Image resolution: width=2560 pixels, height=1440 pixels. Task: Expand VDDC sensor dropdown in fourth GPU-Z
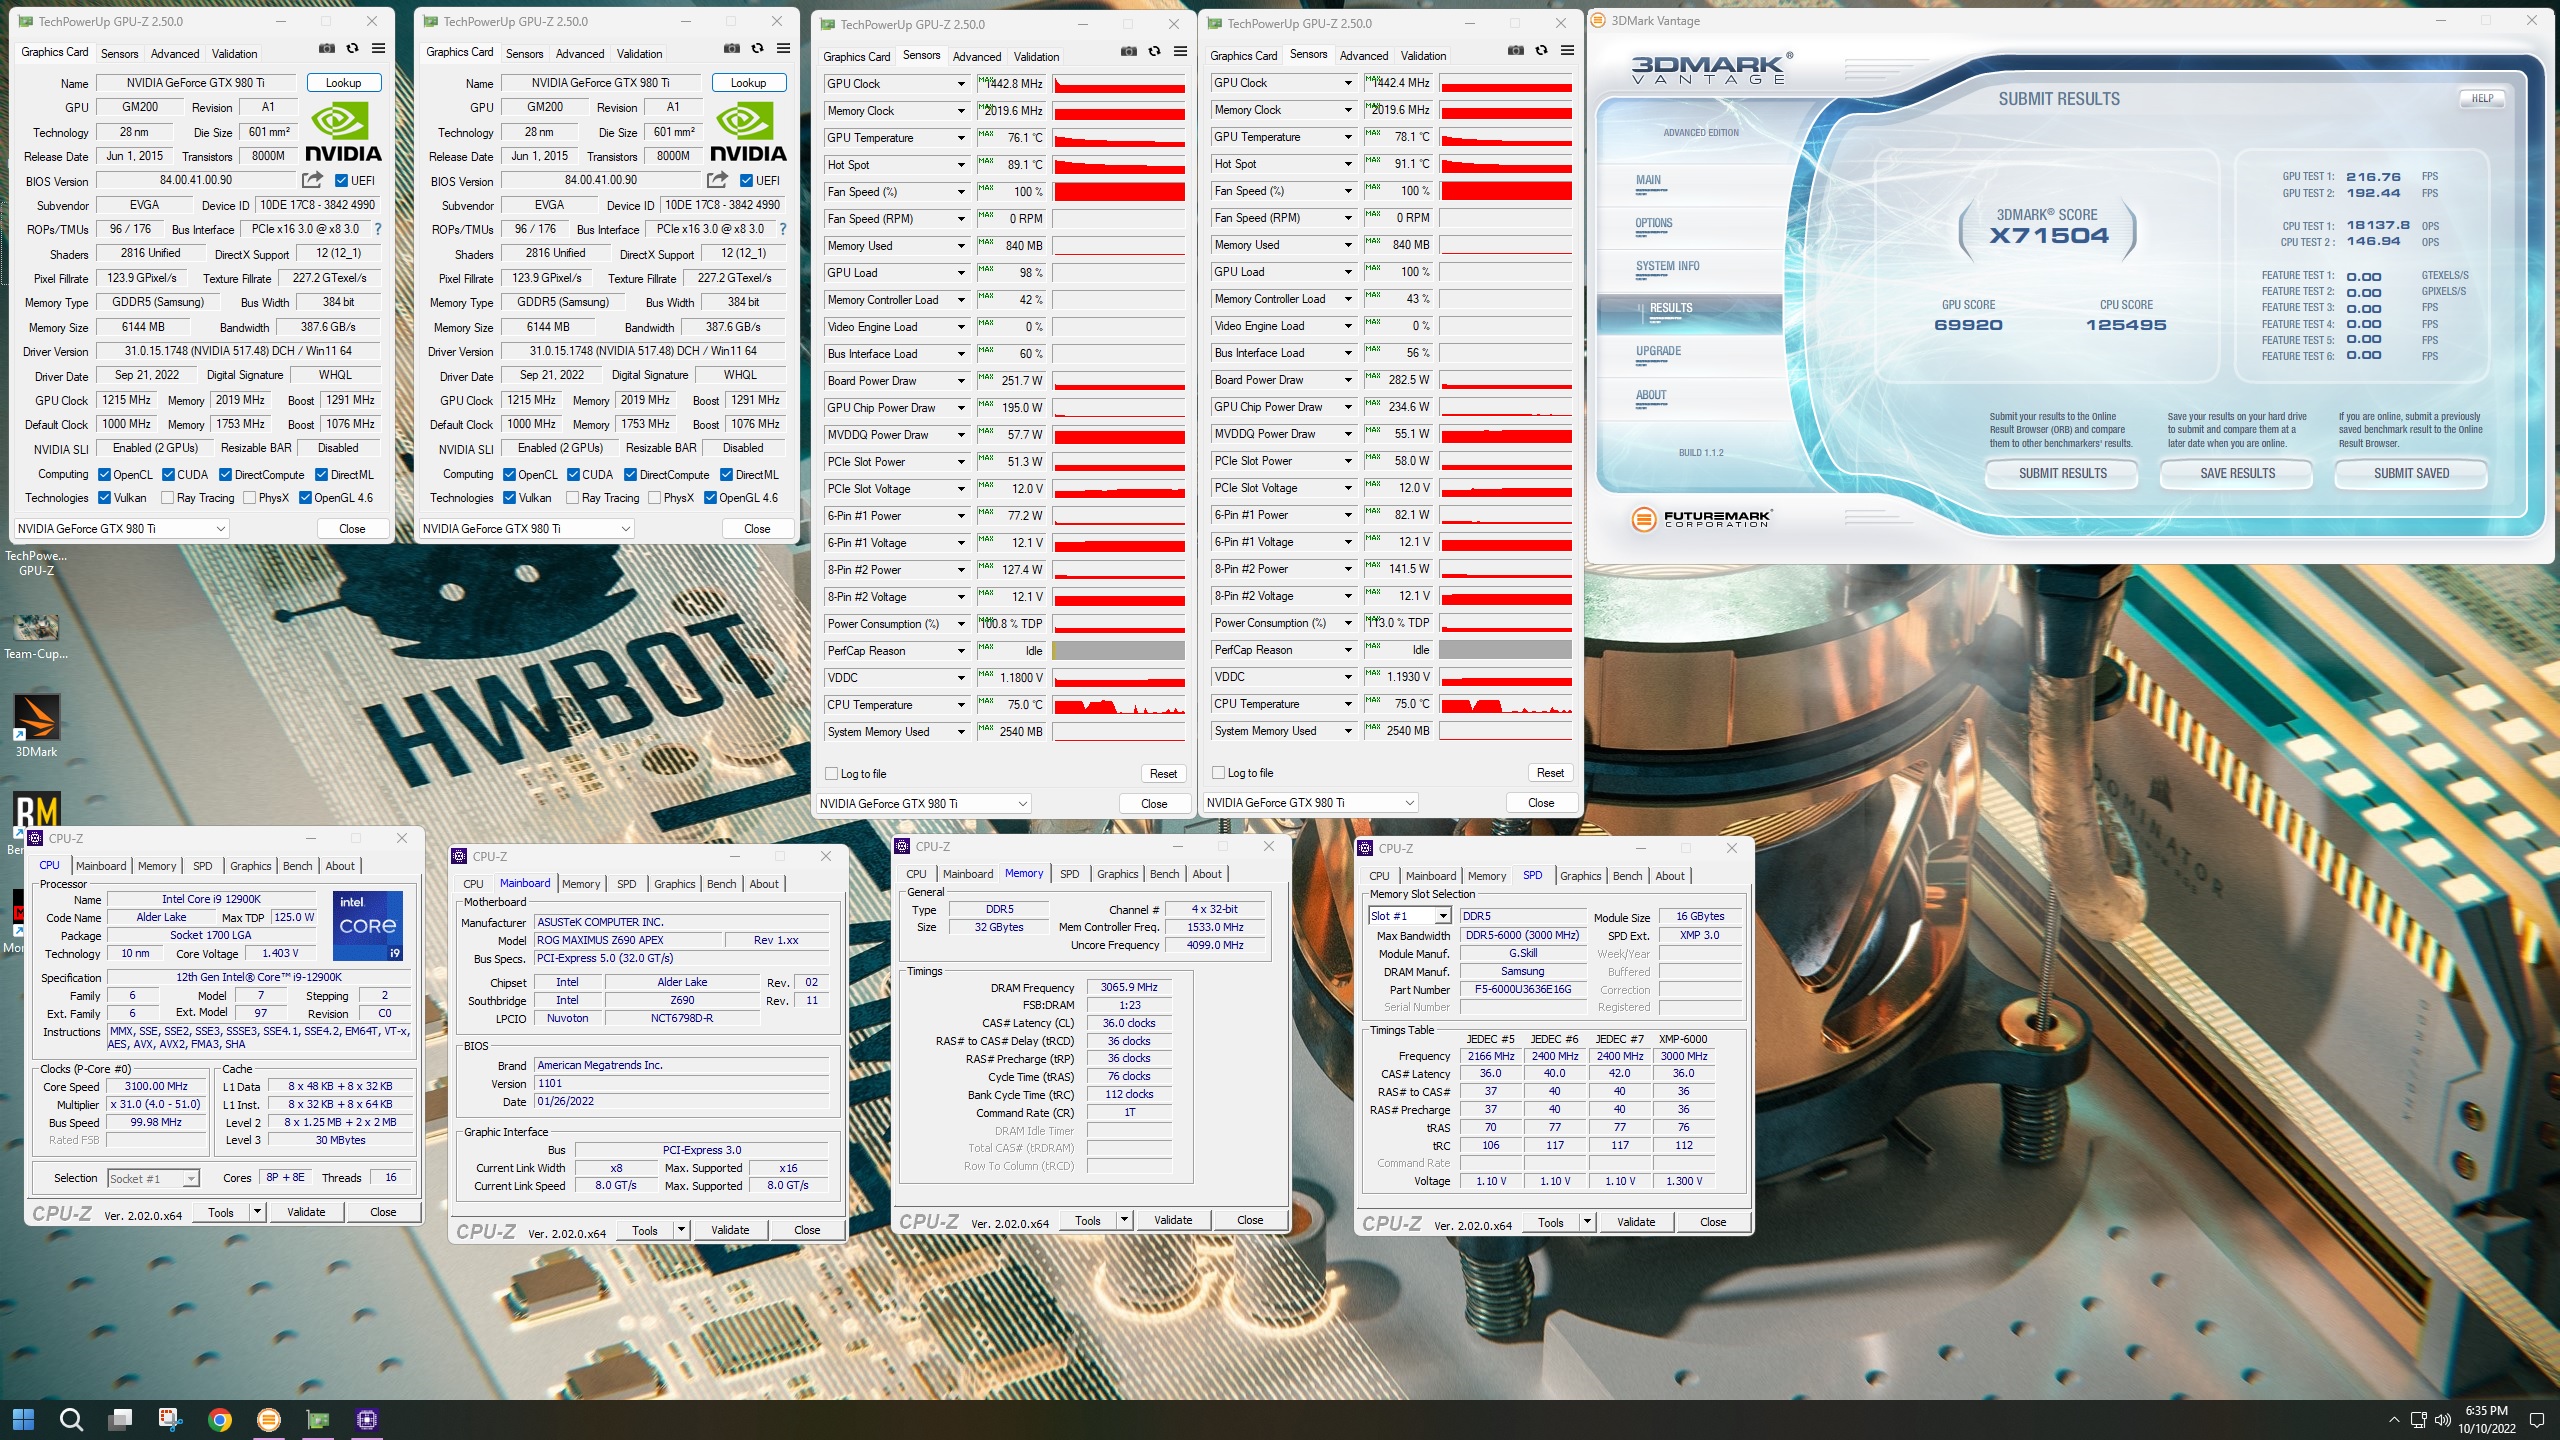pos(1349,677)
